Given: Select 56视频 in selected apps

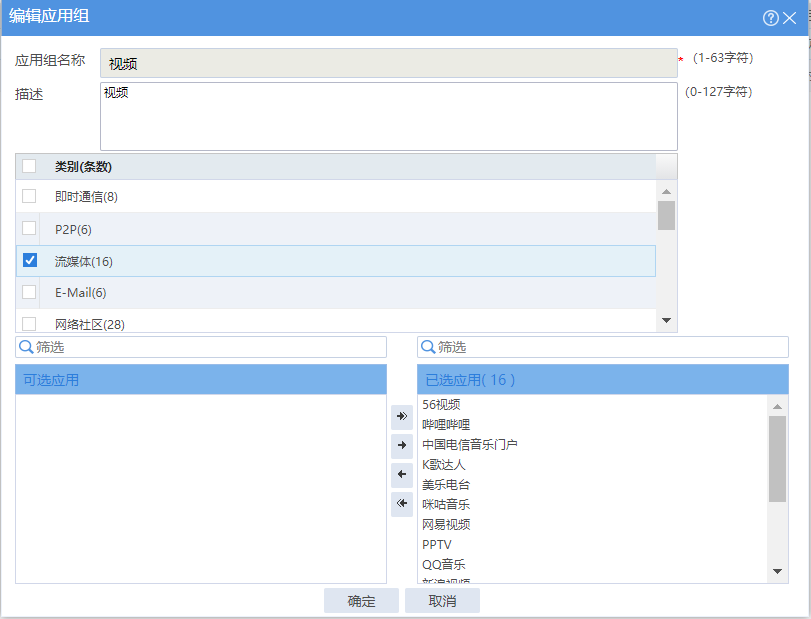Looking at the screenshot, I should 441,404.
